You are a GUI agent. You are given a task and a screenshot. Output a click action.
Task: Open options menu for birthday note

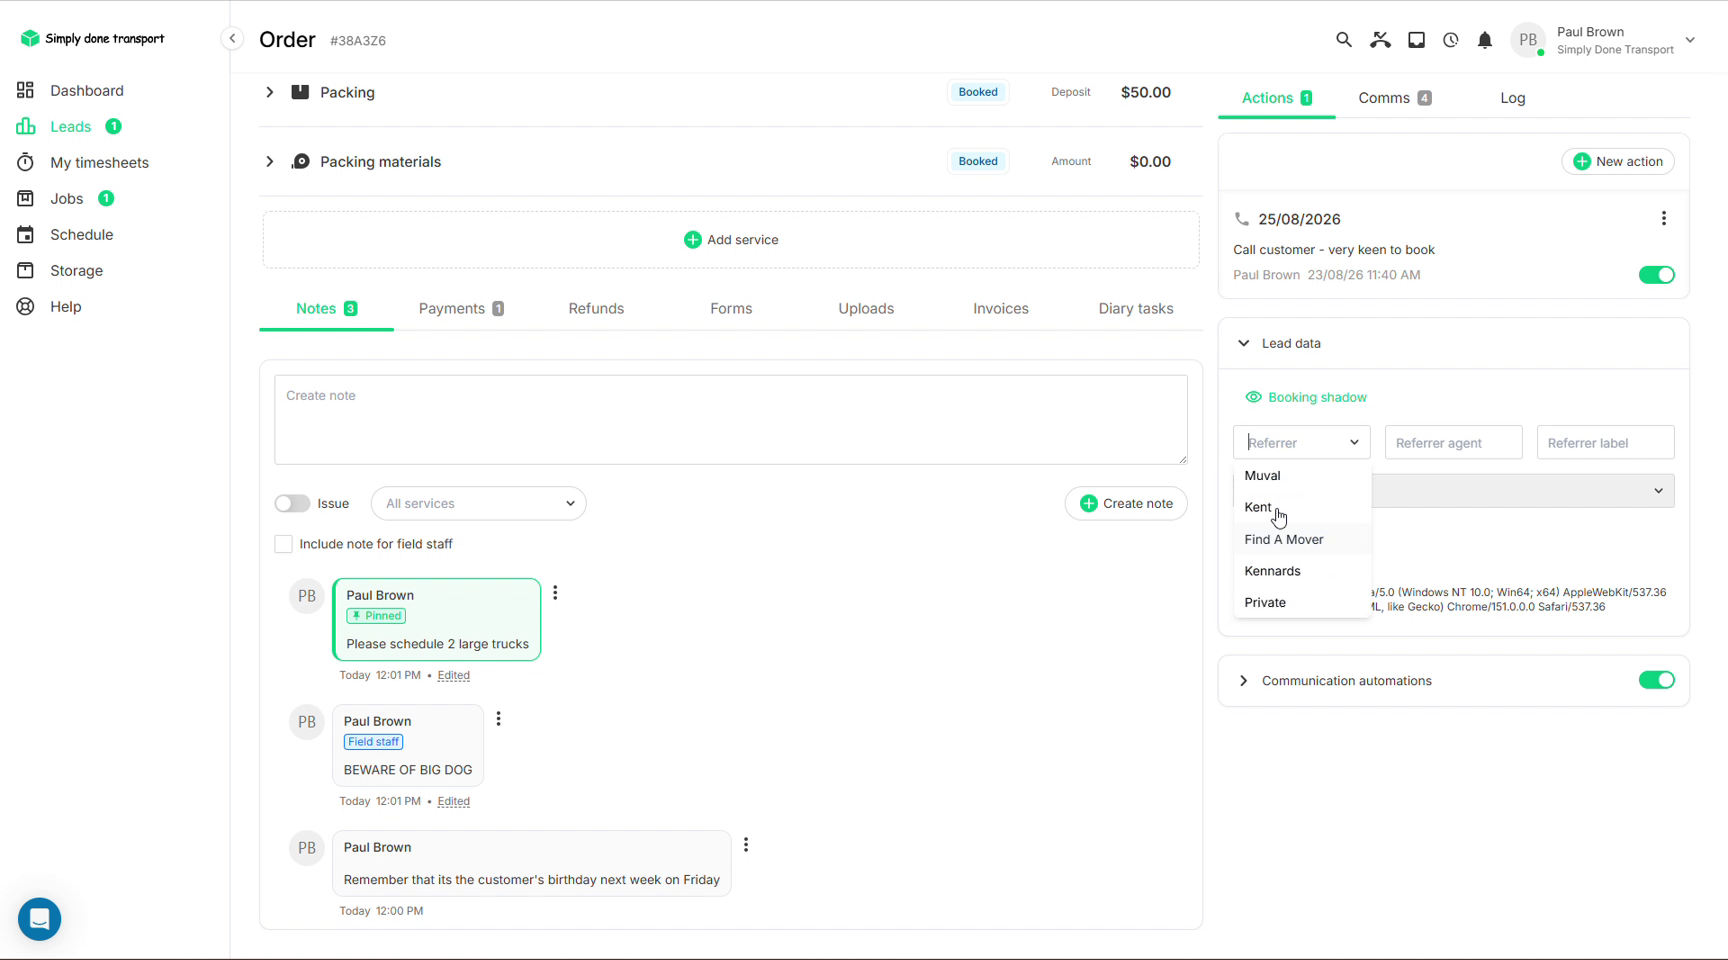746,845
